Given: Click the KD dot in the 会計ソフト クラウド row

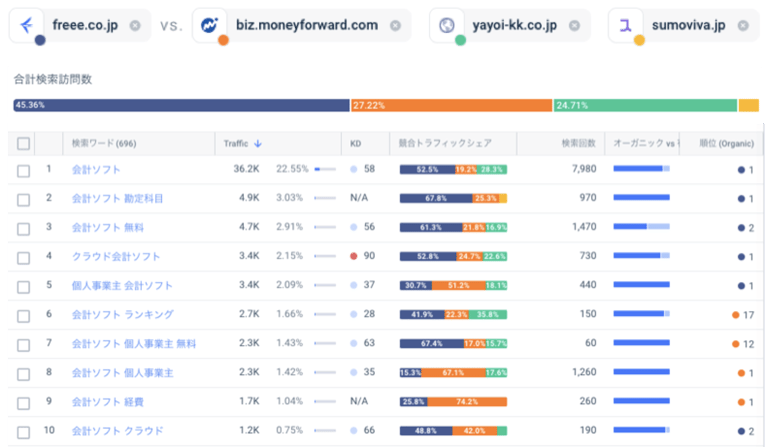Looking at the screenshot, I should click(354, 430).
